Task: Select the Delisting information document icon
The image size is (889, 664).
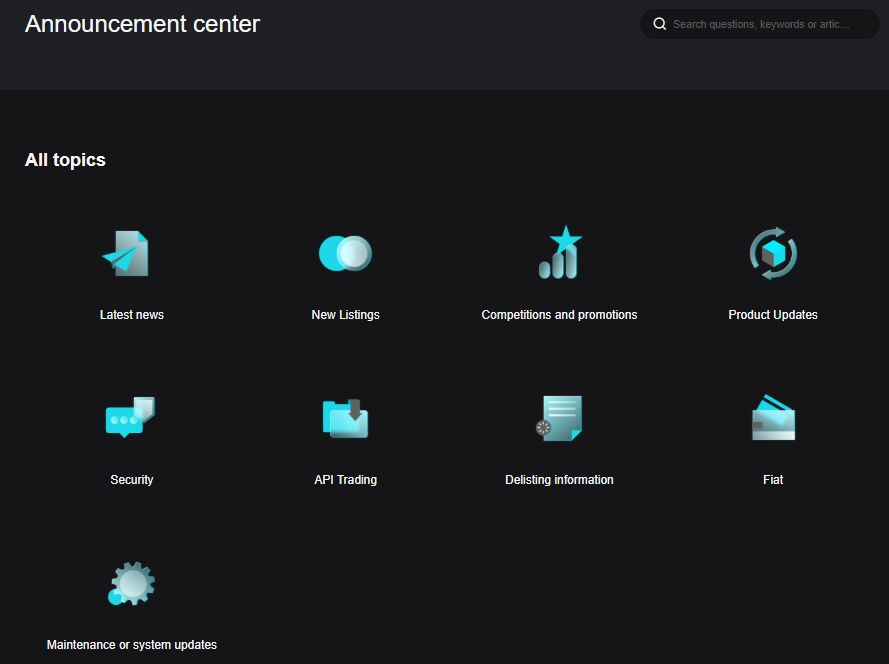Action: pos(559,418)
